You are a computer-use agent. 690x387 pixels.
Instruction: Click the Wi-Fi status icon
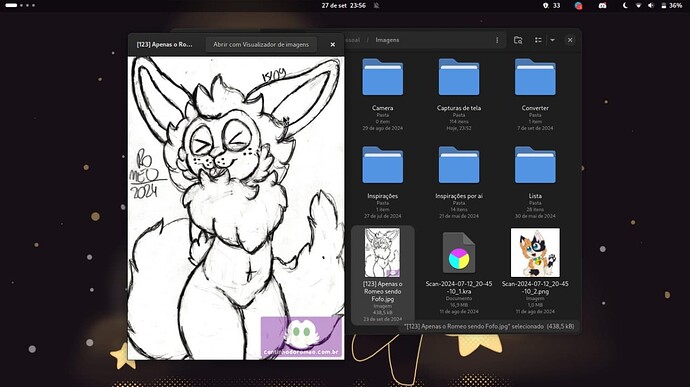638,6
